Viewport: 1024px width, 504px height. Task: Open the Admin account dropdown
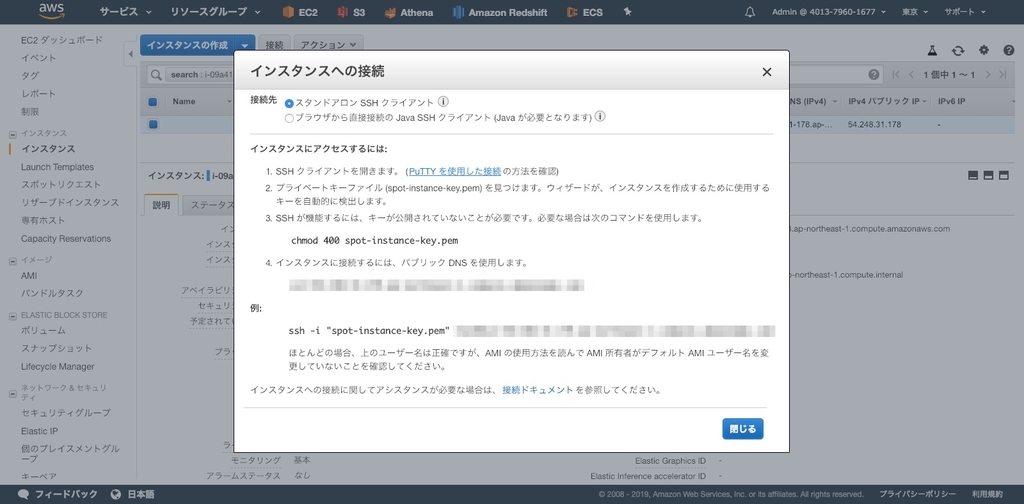831,12
